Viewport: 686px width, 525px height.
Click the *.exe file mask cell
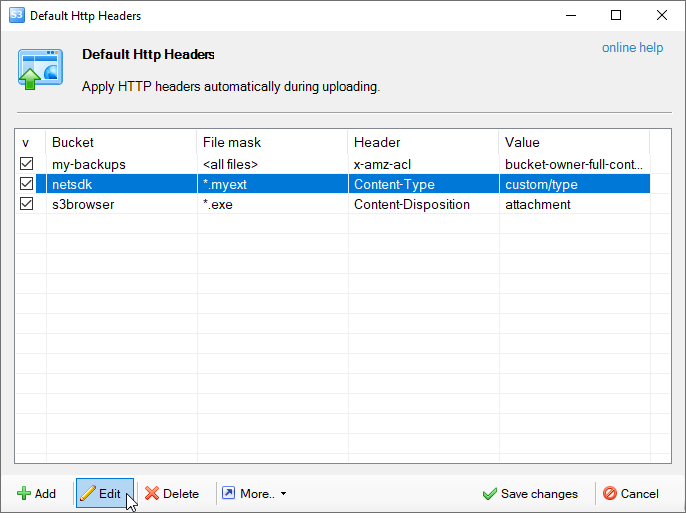pyautogui.click(x=273, y=204)
